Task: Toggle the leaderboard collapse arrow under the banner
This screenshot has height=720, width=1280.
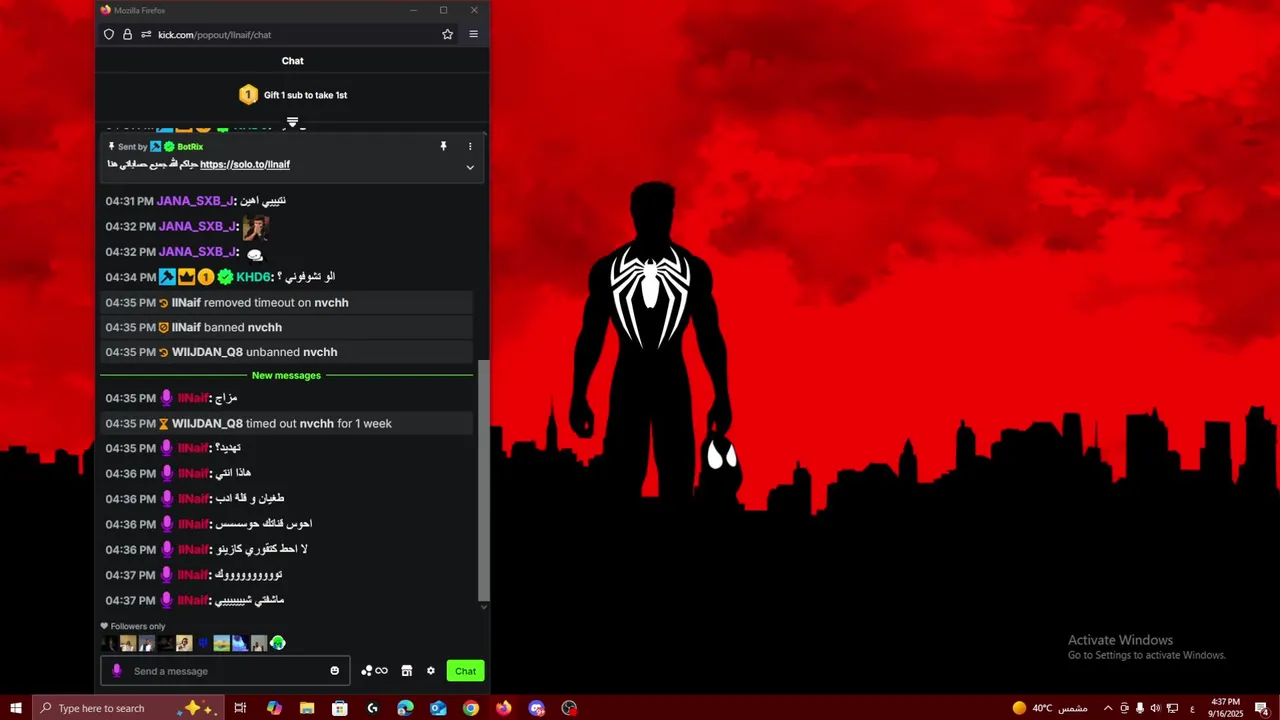Action: [292, 122]
